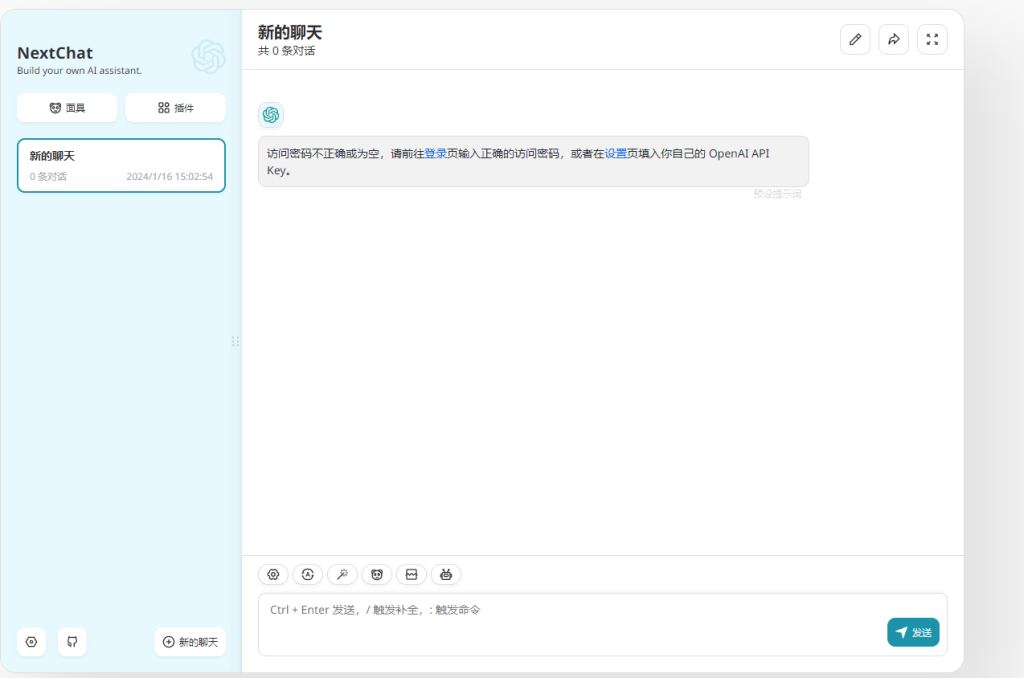Select the 新的聊天 conversation in the list

pos(121,165)
